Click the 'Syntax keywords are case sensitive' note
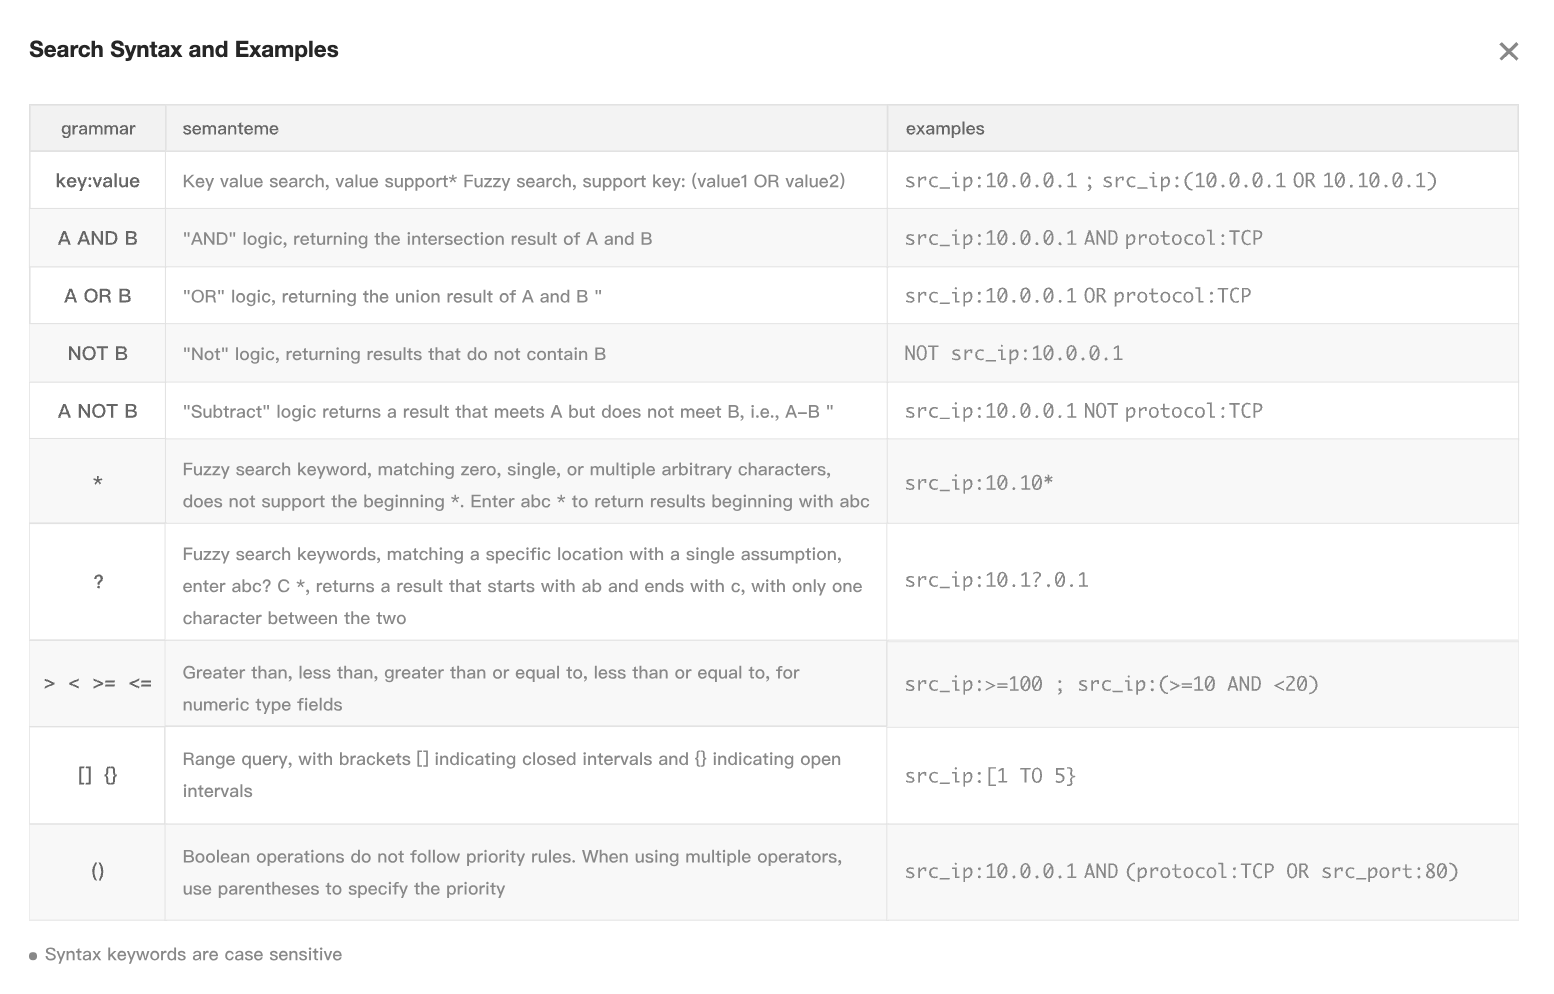Viewport: 1554px width, 994px height. [x=193, y=955]
